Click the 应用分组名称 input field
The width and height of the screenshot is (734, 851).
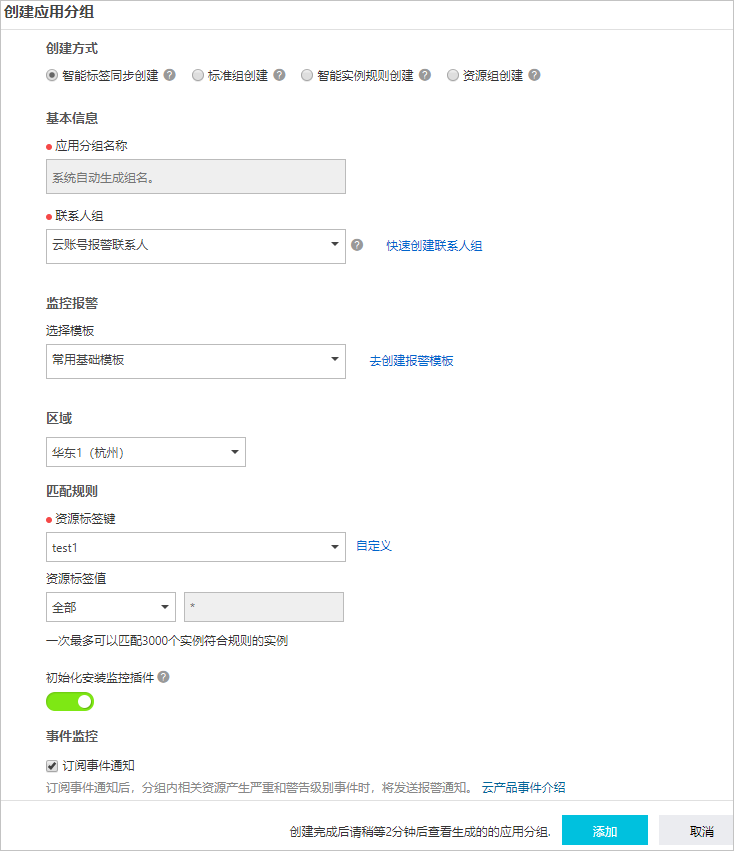pos(196,176)
